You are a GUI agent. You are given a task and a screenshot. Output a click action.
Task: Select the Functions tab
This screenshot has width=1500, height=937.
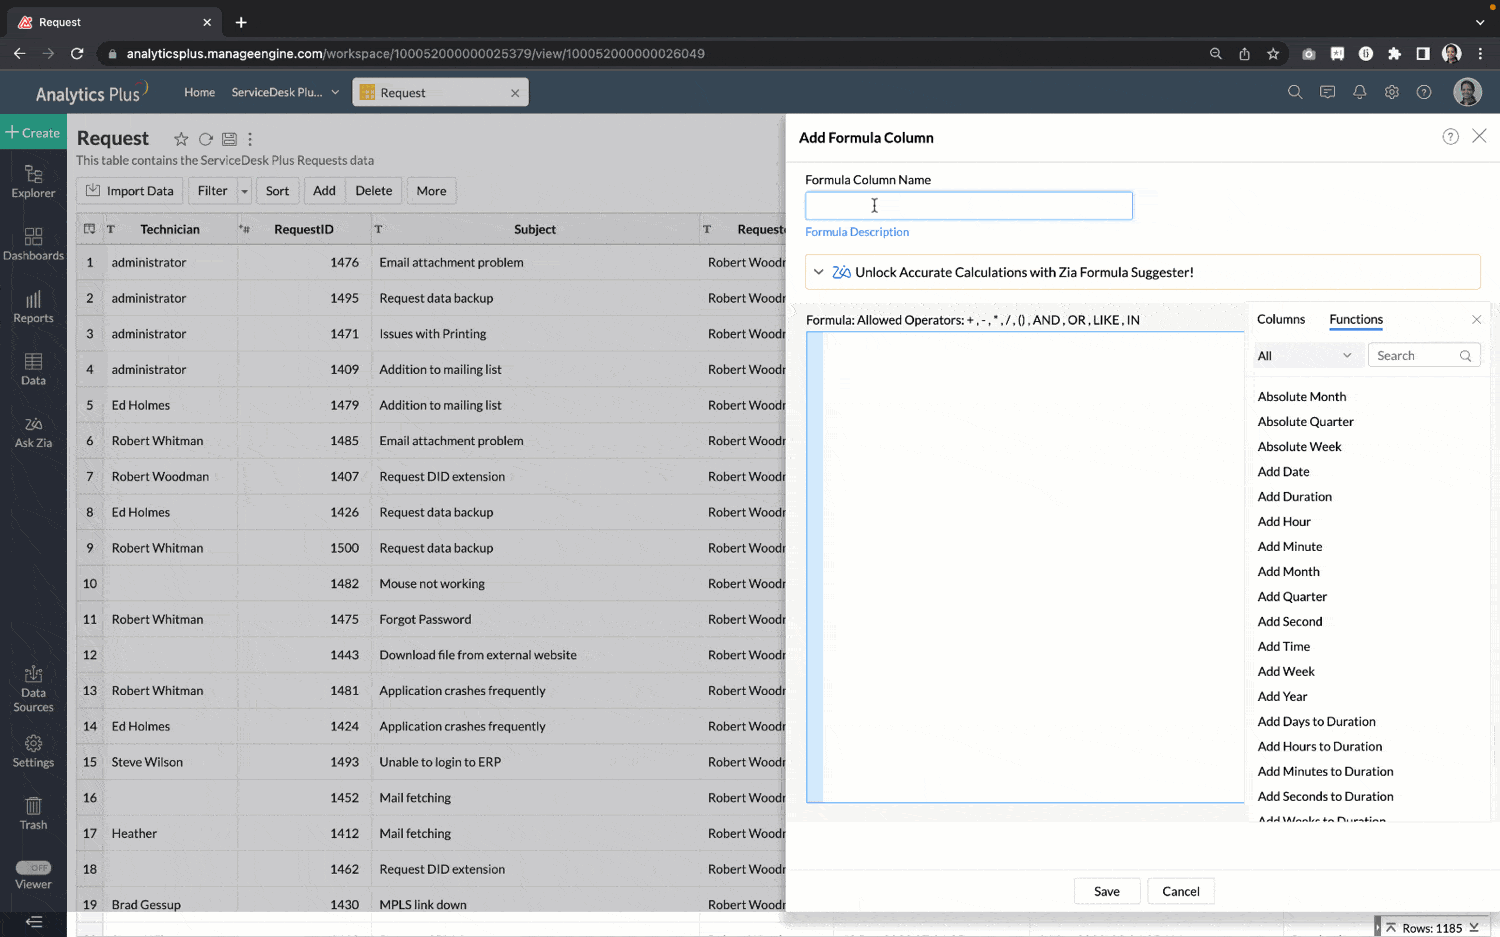1356,319
